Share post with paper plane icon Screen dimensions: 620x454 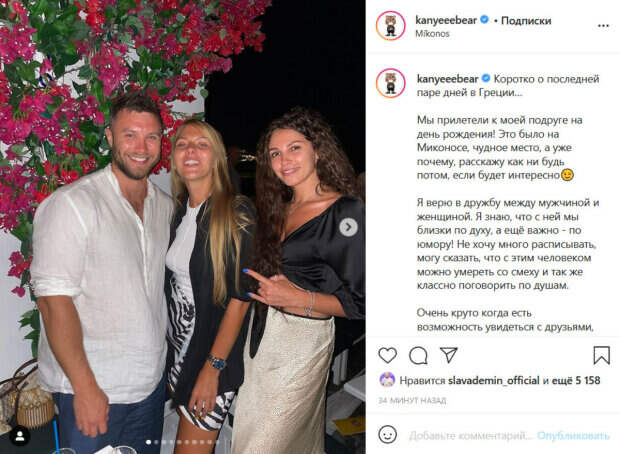(449, 355)
